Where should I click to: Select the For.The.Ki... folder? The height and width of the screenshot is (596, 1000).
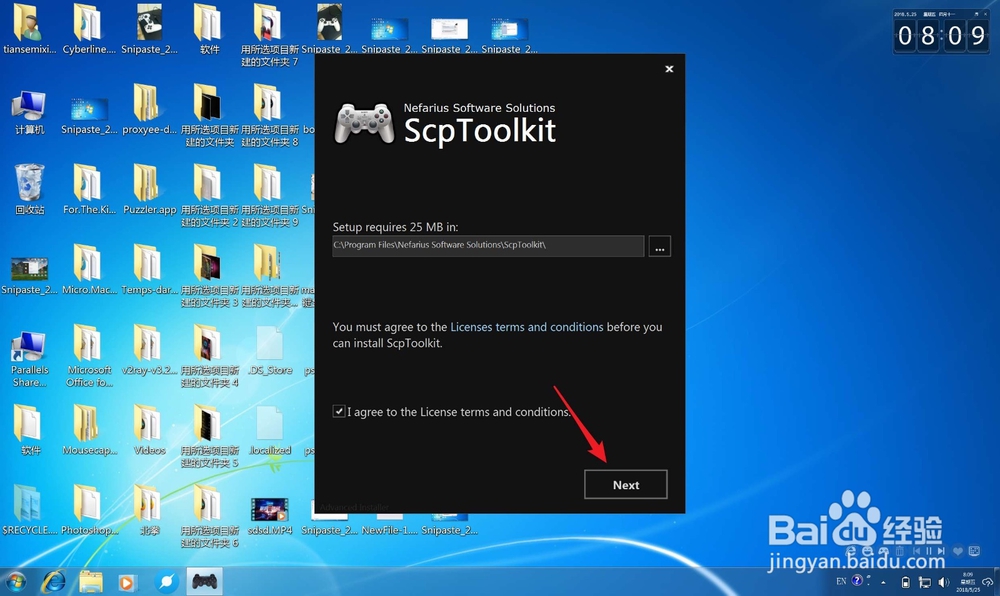tap(89, 189)
